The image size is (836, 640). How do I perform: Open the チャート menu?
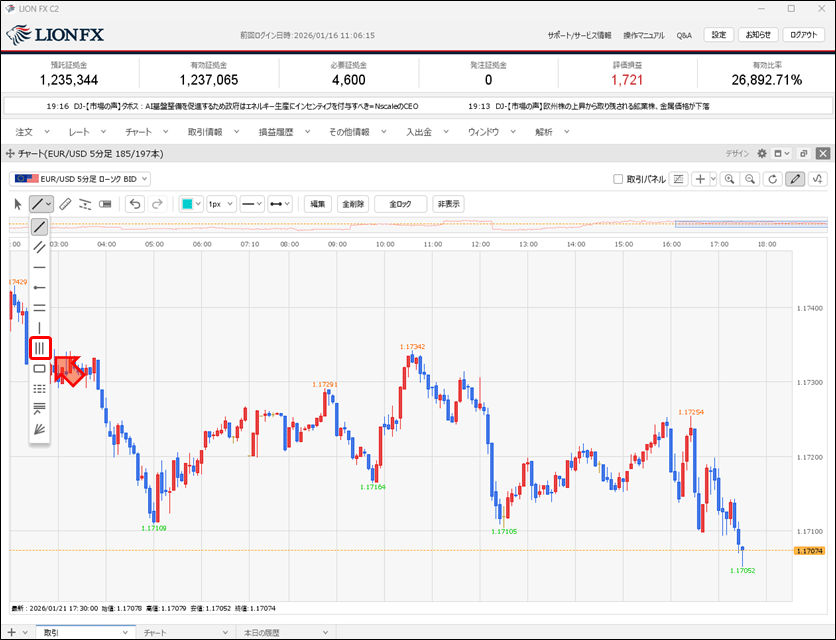click(x=144, y=131)
